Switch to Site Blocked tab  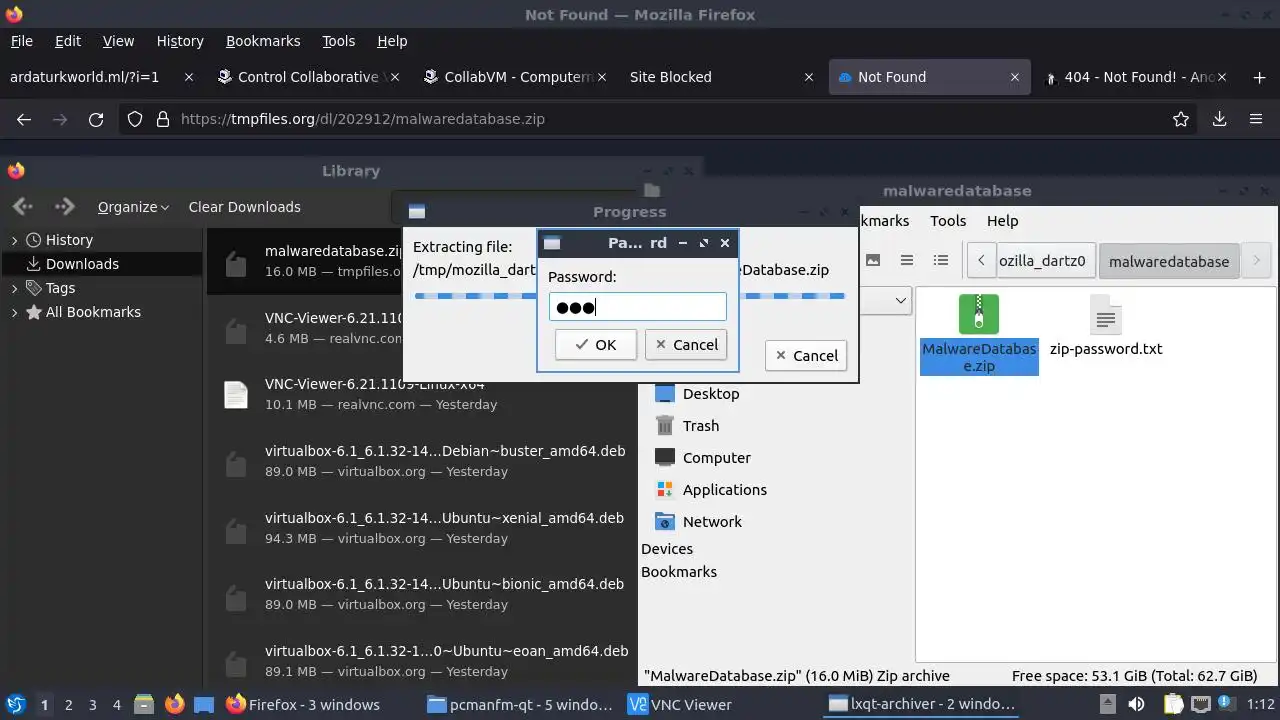coord(720,77)
